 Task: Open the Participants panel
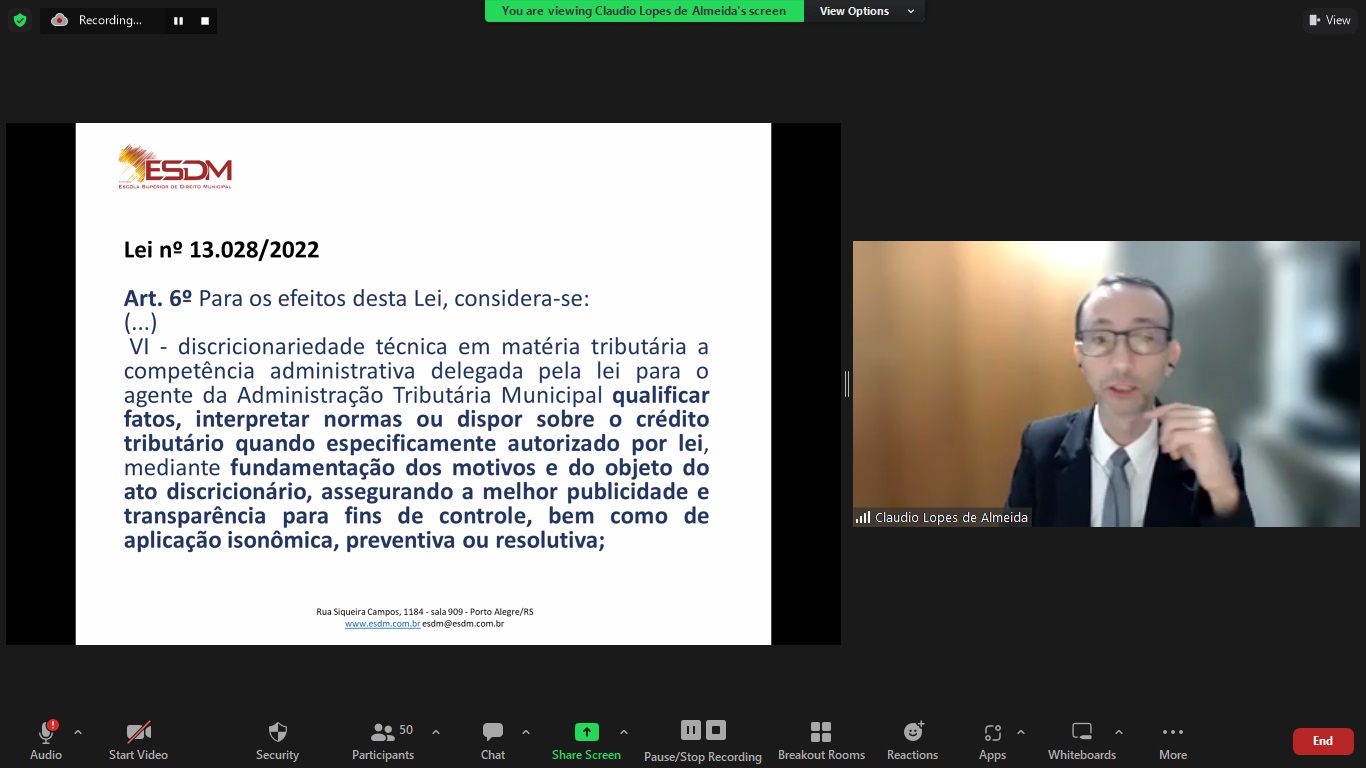click(x=383, y=741)
